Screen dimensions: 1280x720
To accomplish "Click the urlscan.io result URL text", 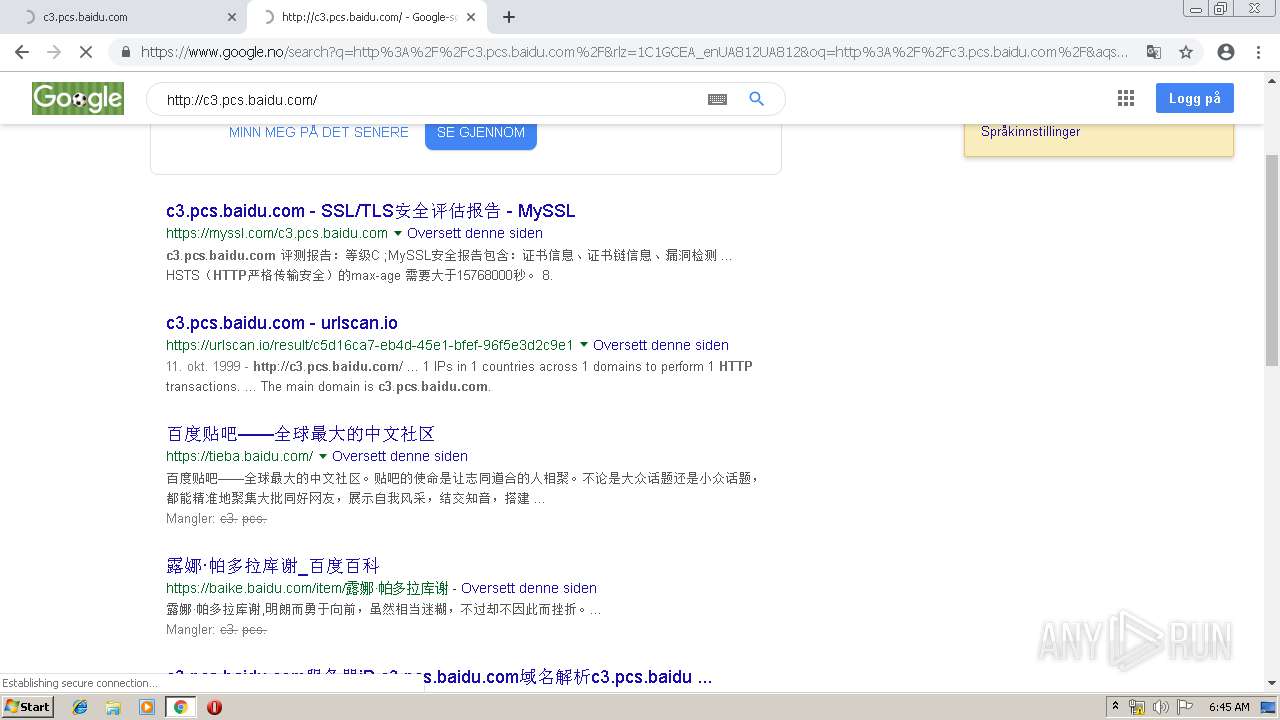I will (x=370, y=345).
